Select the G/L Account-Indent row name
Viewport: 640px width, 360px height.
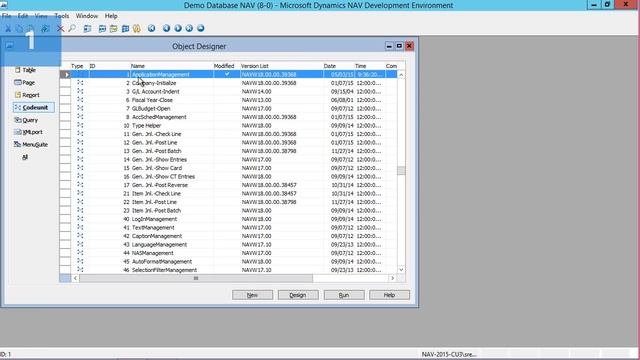(x=156, y=91)
